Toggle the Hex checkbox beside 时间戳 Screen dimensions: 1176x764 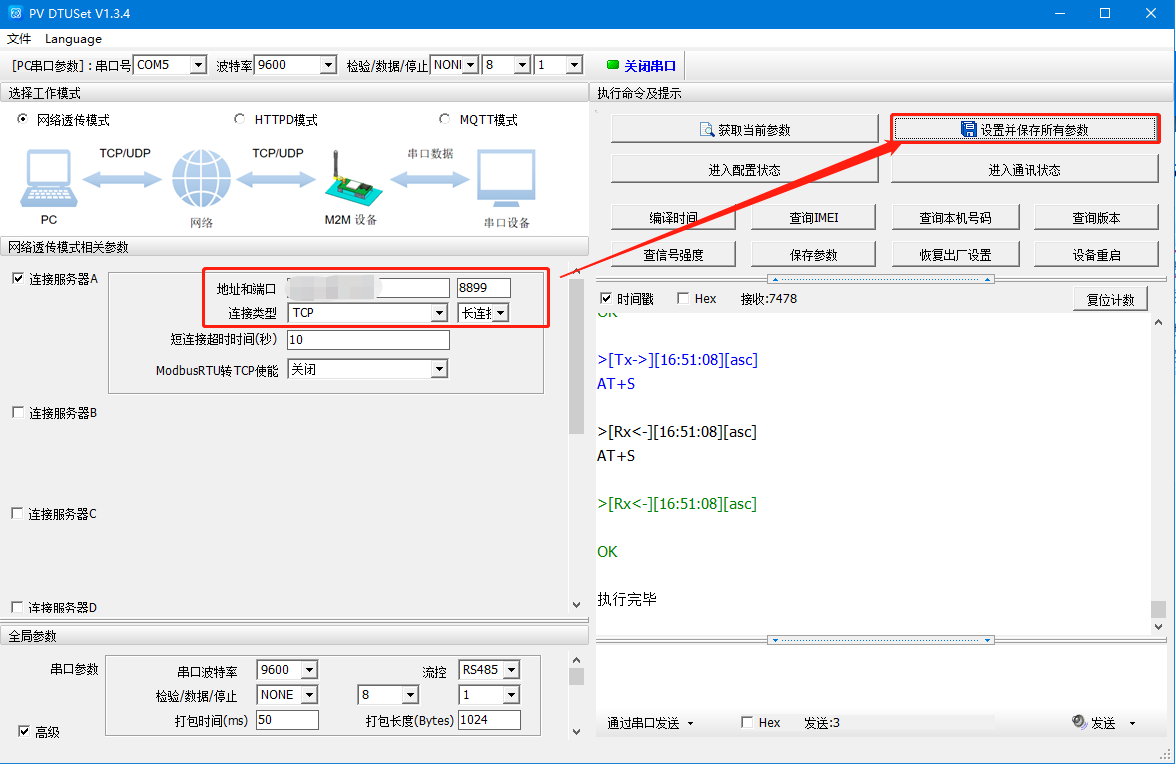point(683,298)
